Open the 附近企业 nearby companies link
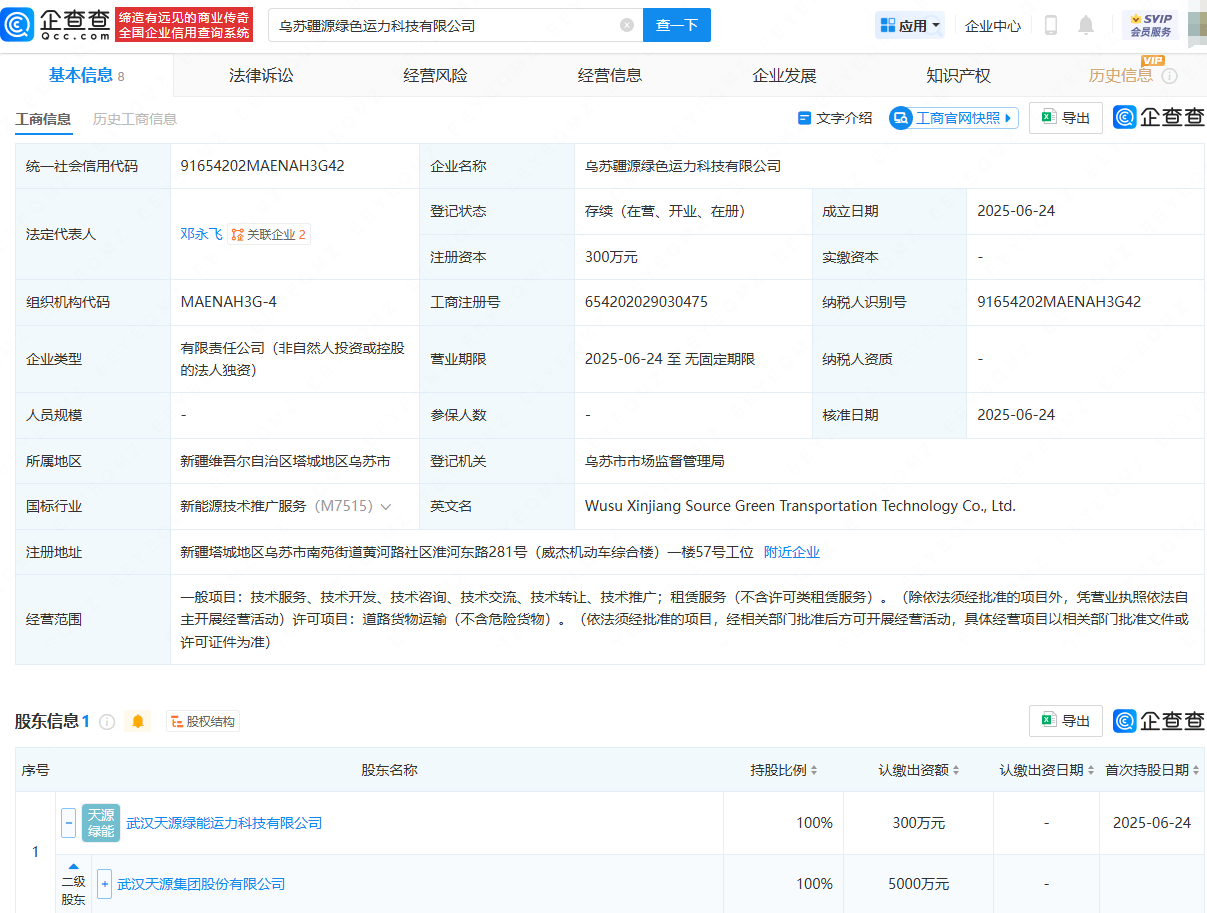This screenshot has width=1207, height=913. click(x=791, y=552)
